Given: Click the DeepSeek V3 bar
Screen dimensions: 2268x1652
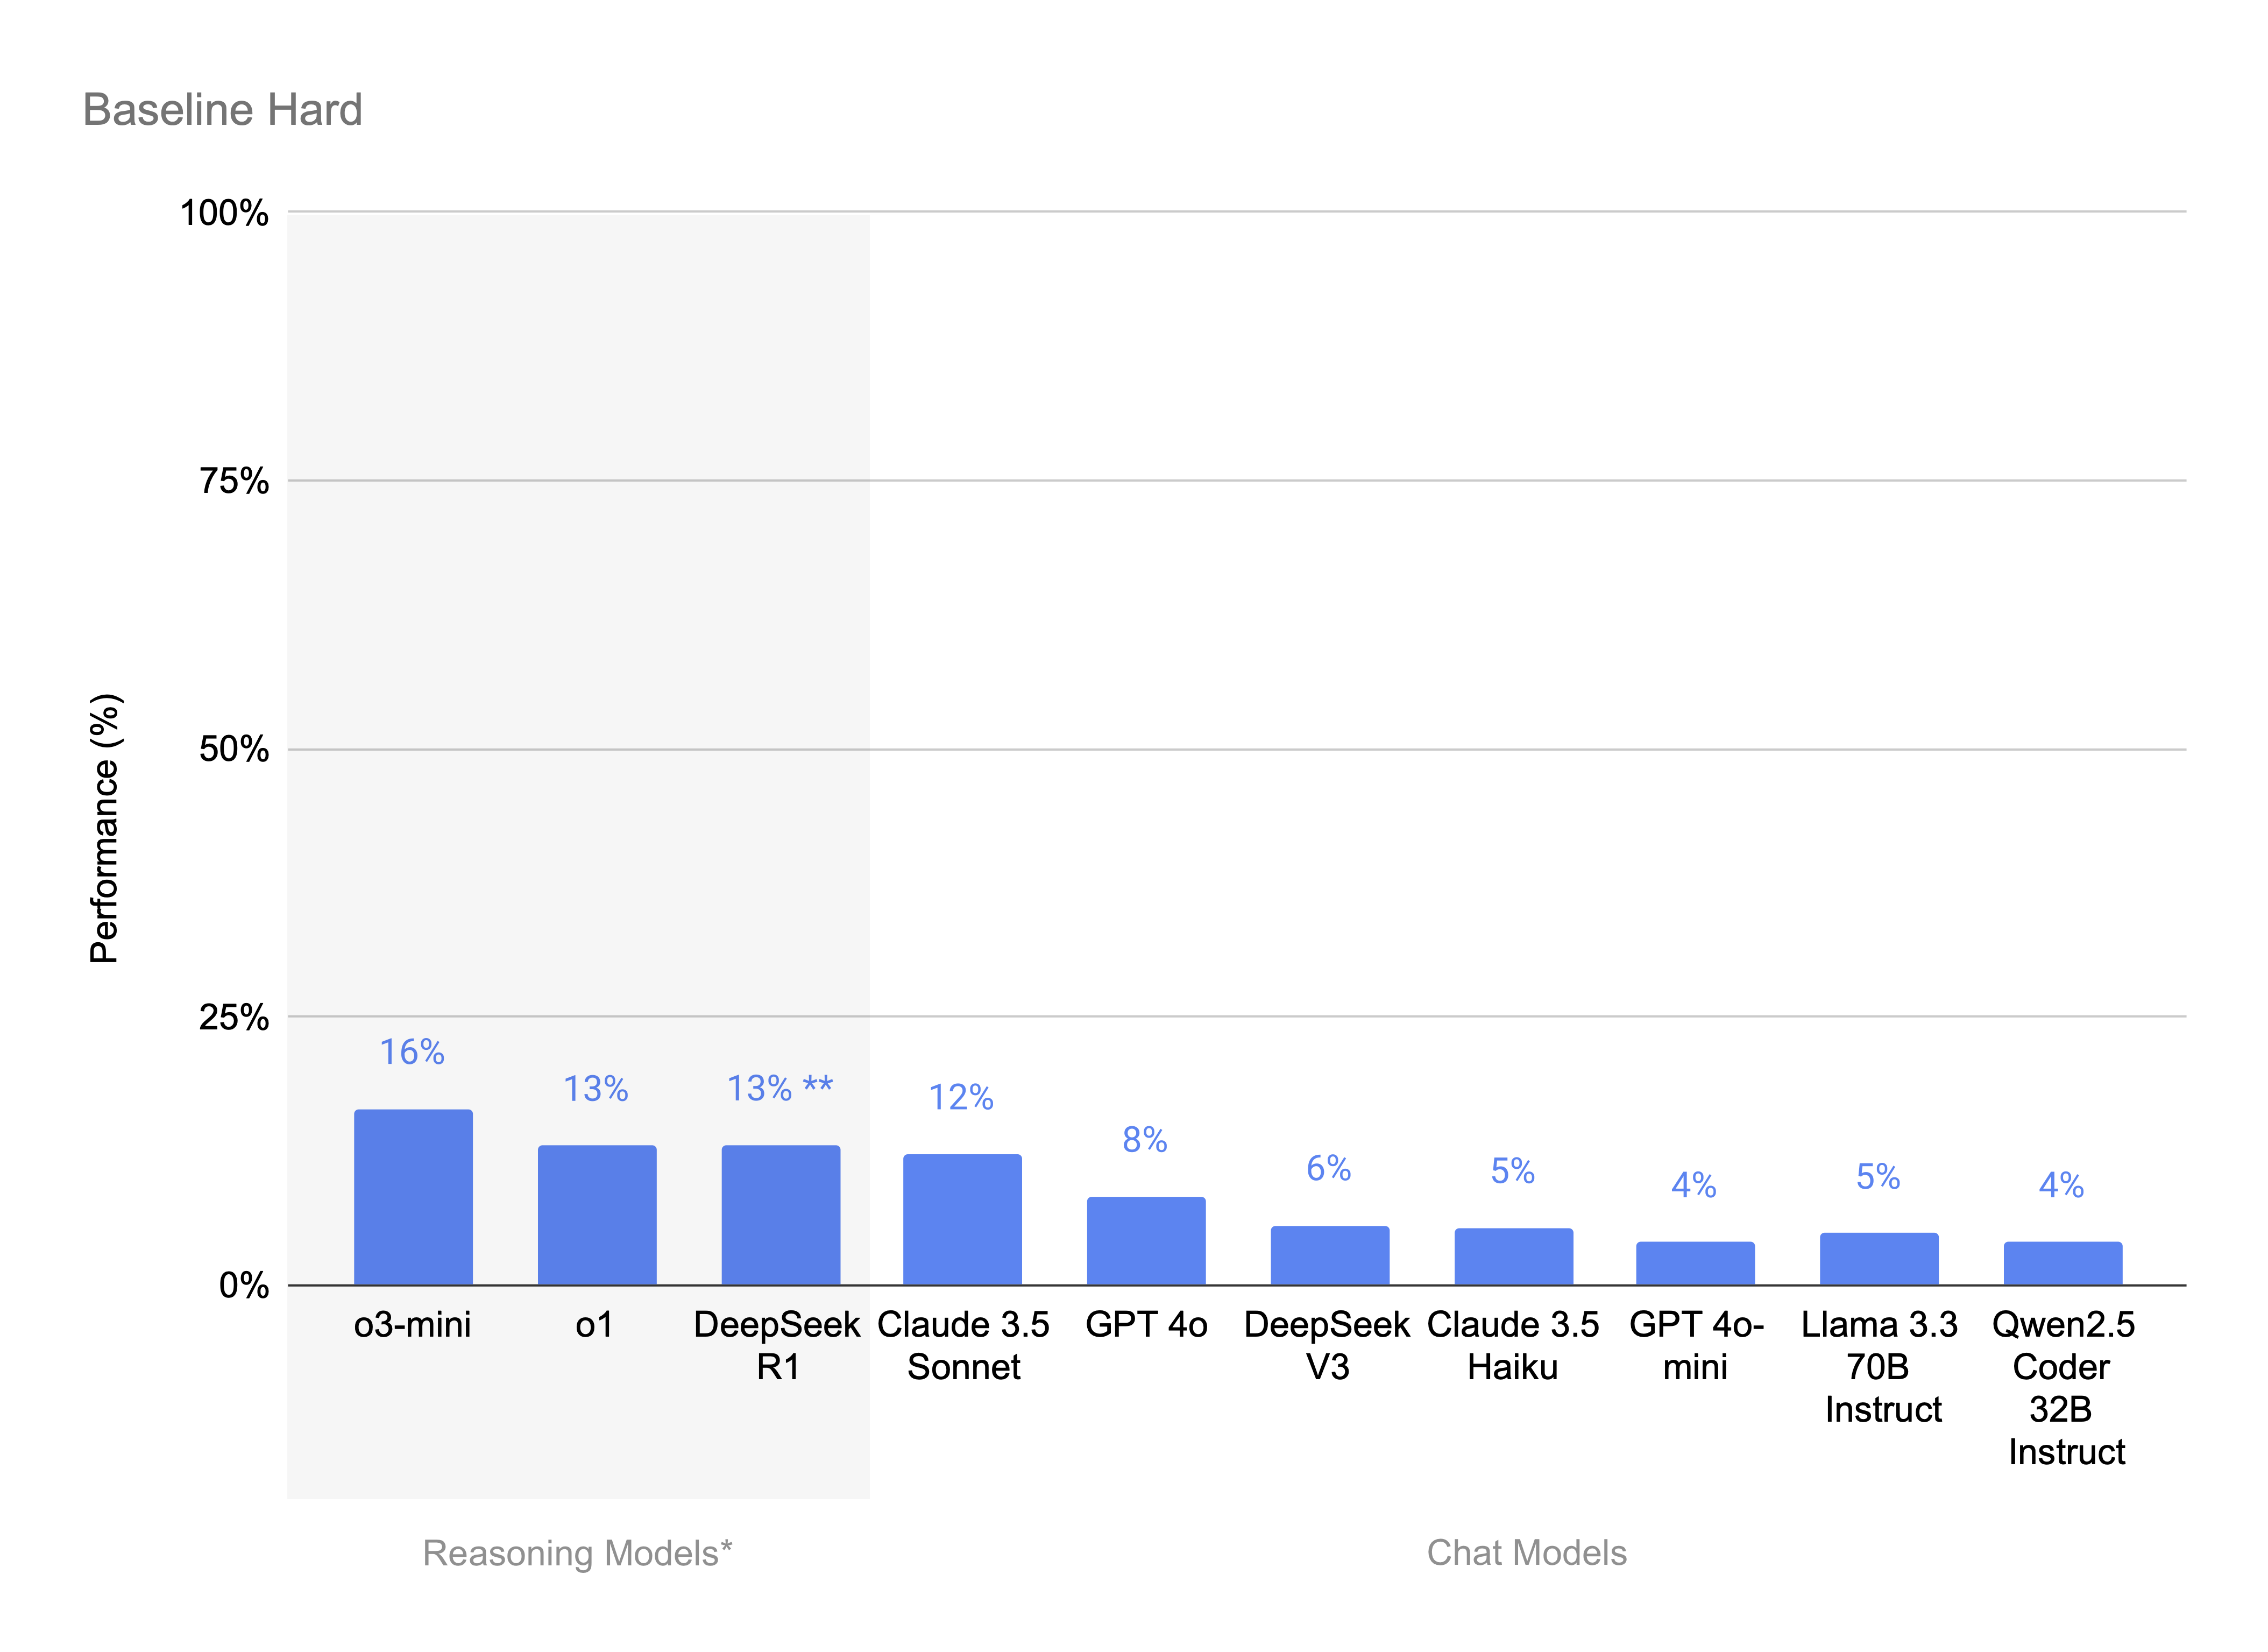Looking at the screenshot, I should coord(1330,1256).
